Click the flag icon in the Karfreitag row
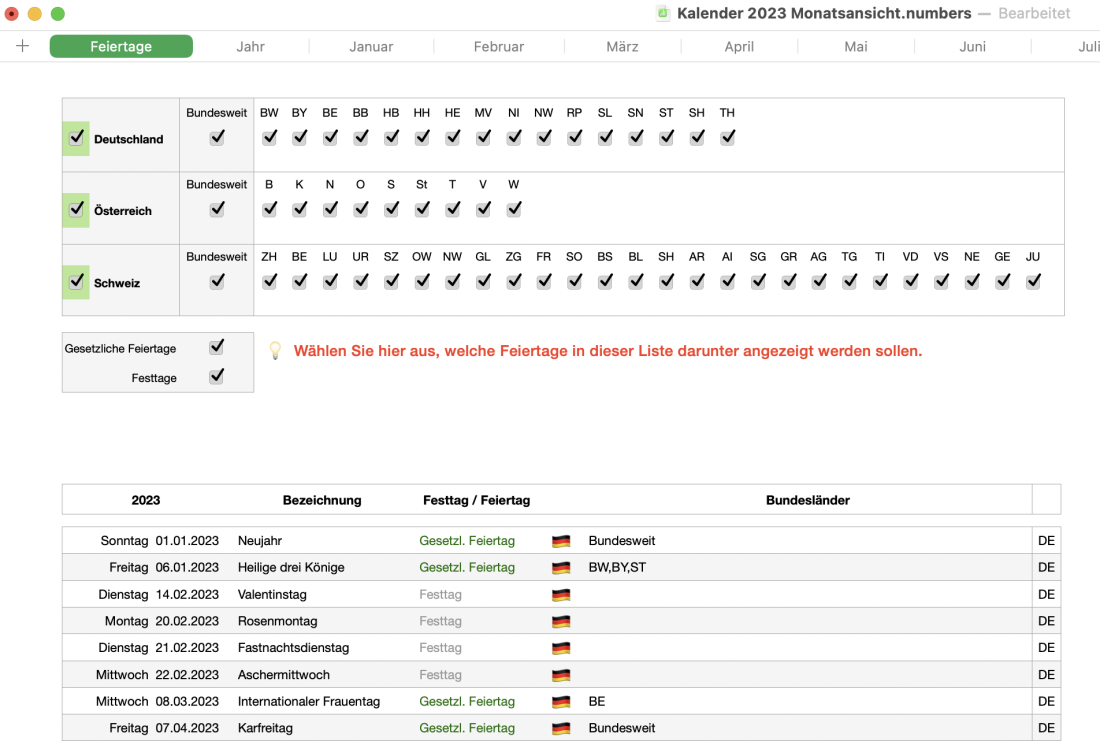 pyautogui.click(x=561, y=728)
